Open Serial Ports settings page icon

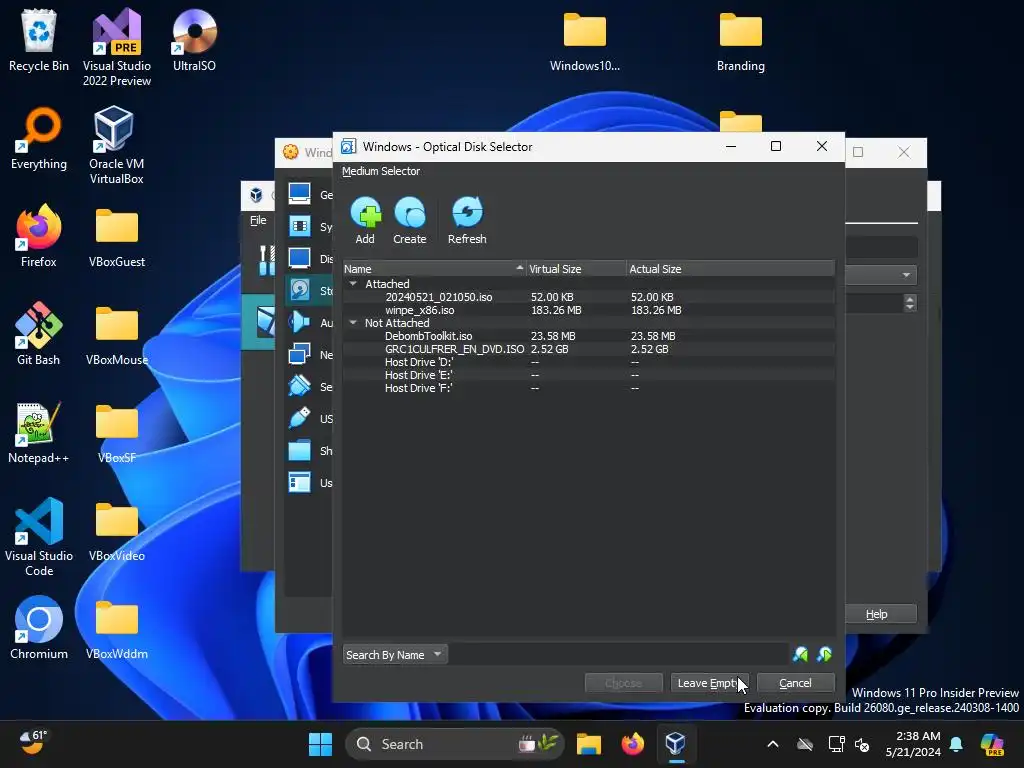coord(300,387)
